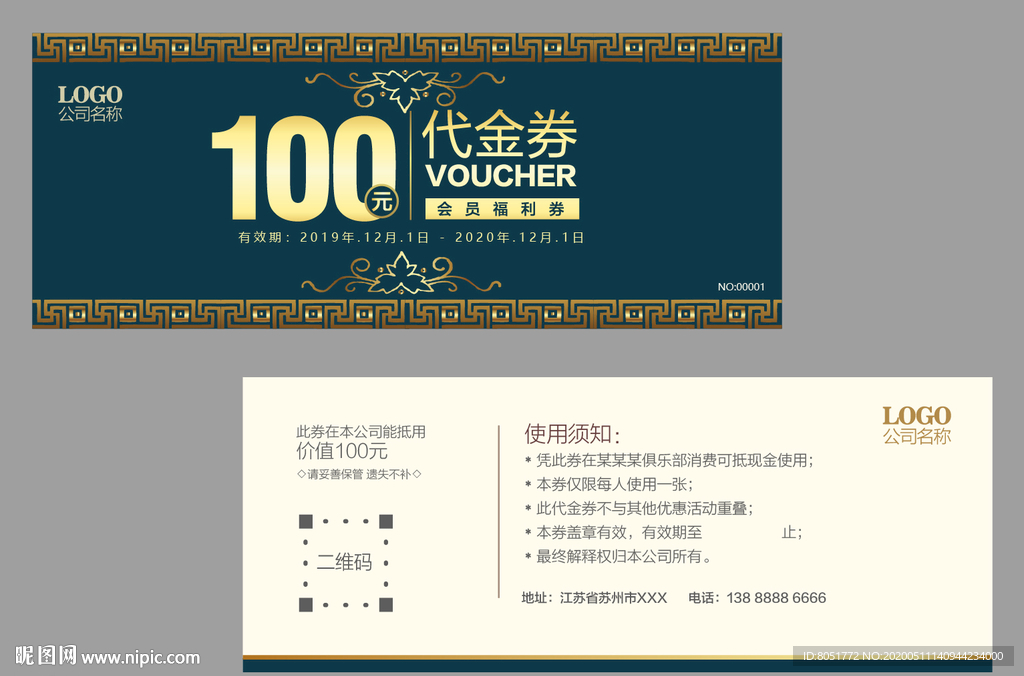Click the 最终解释权归本公司所有 terms line
Viewport: 1024px width, 676px height.
click(624, 557)
